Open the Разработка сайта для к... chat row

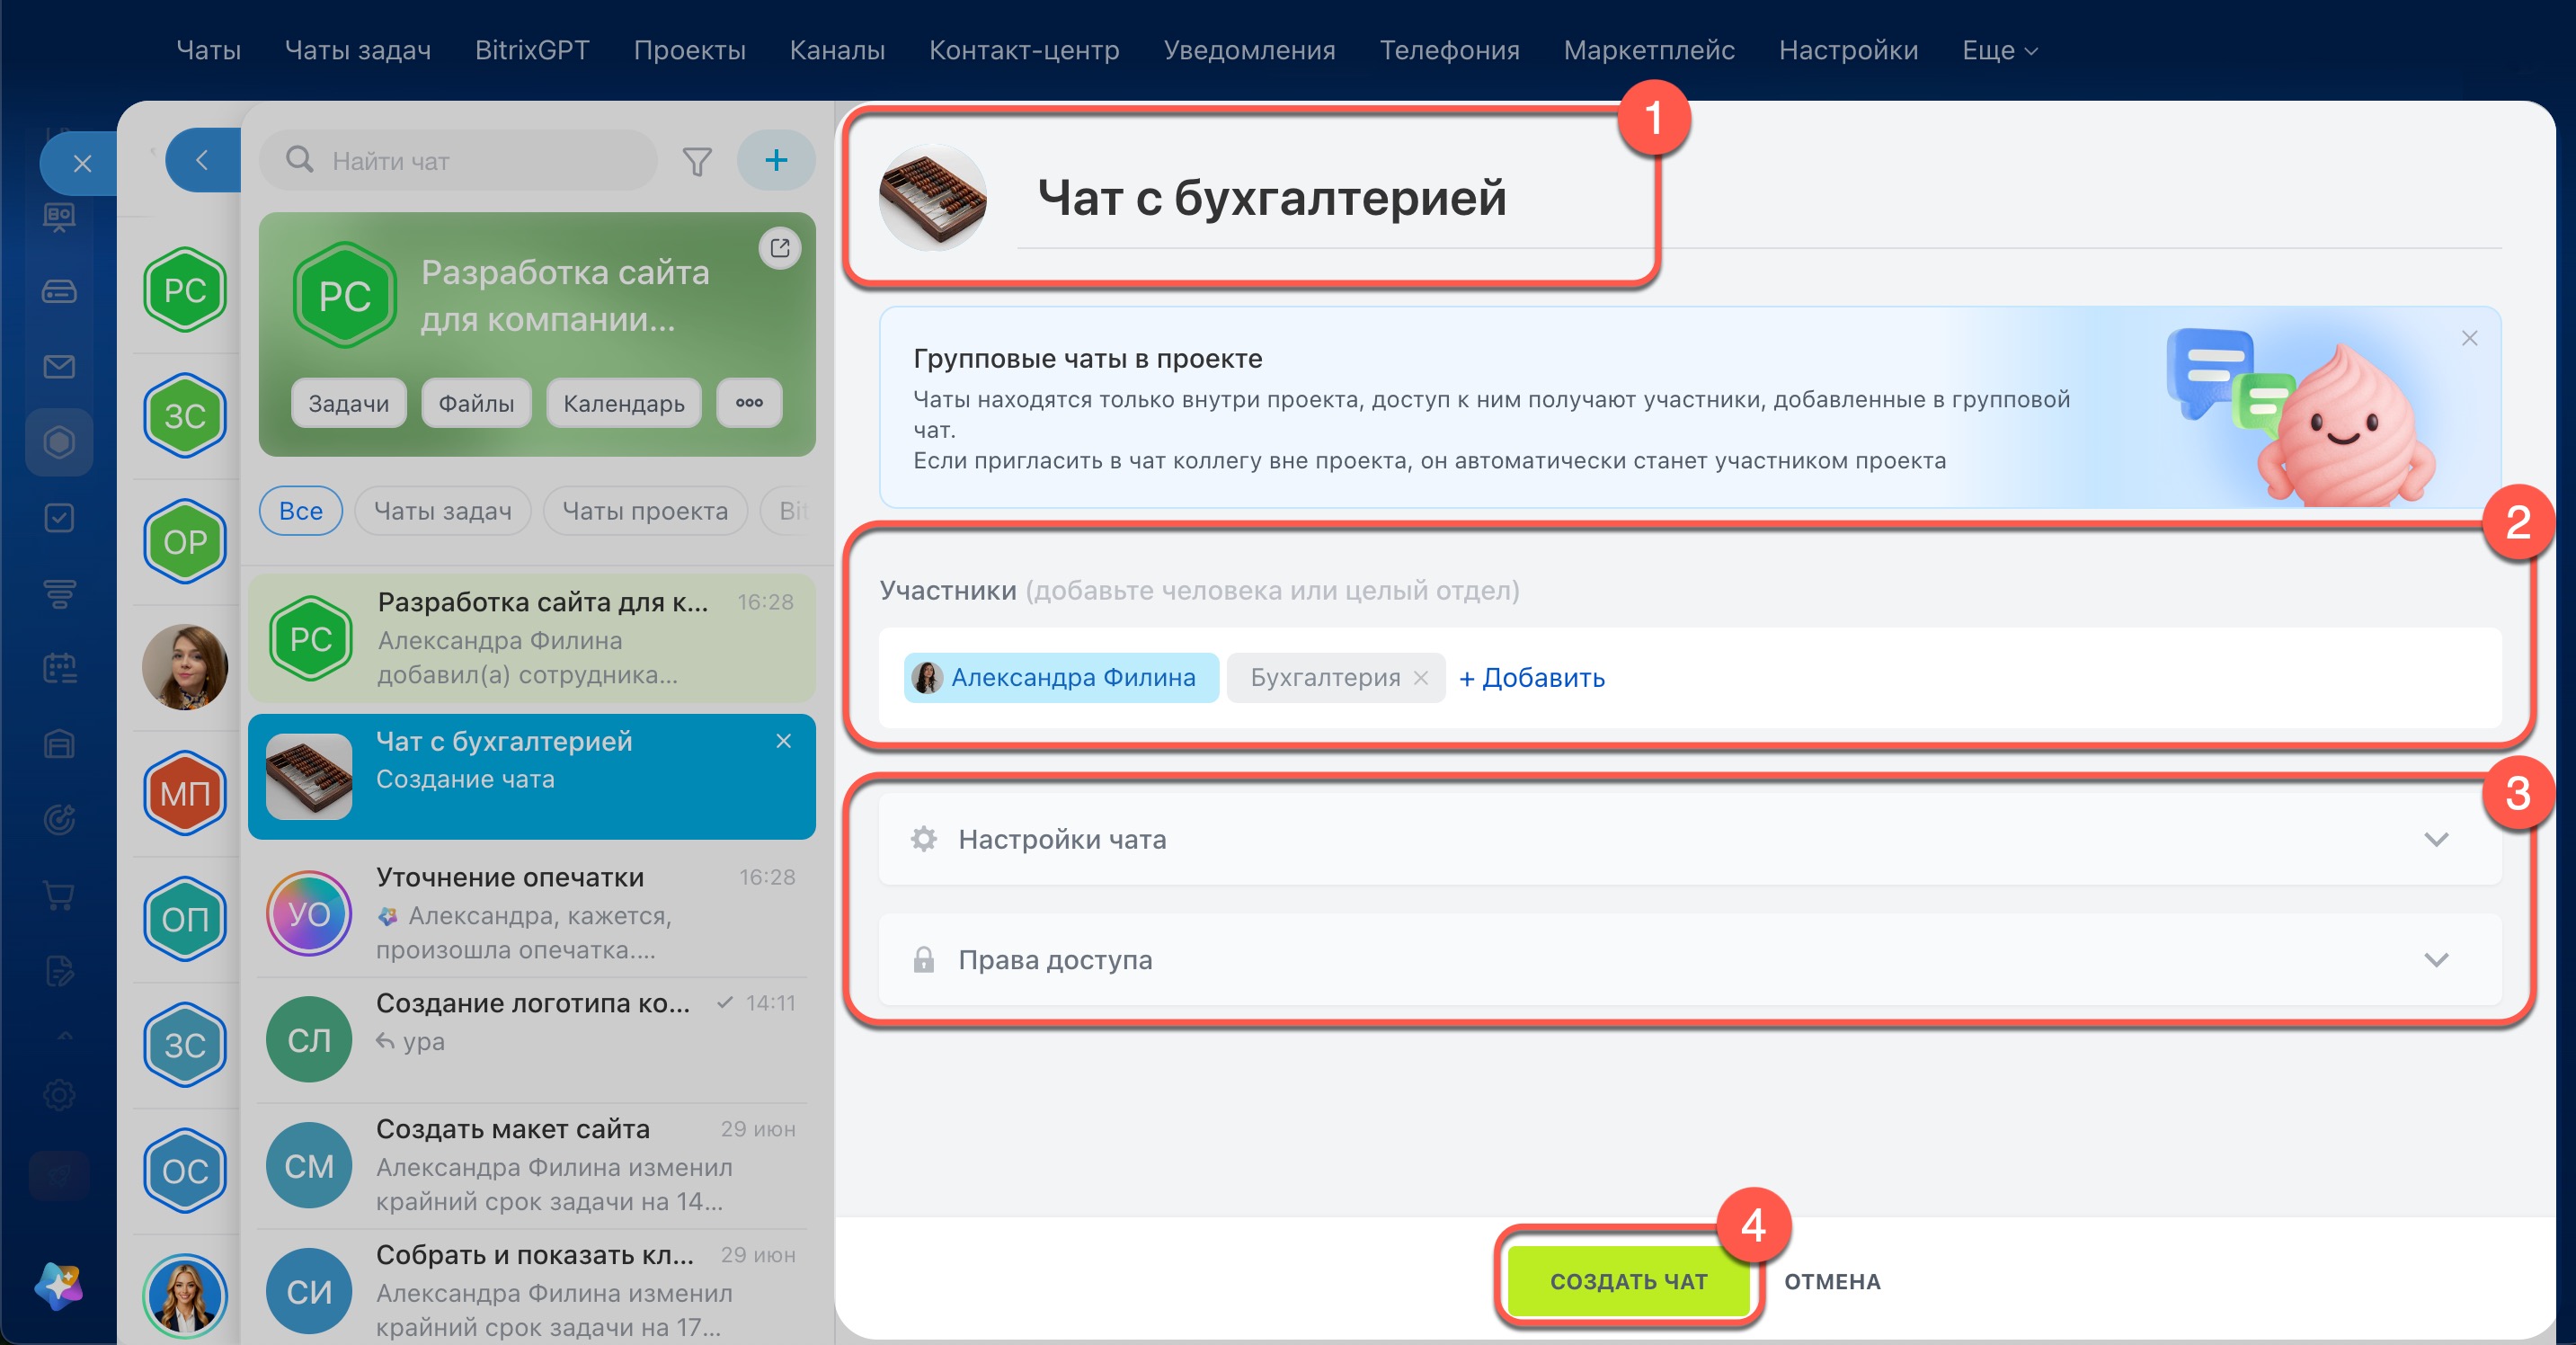click(x=532, y=638)
